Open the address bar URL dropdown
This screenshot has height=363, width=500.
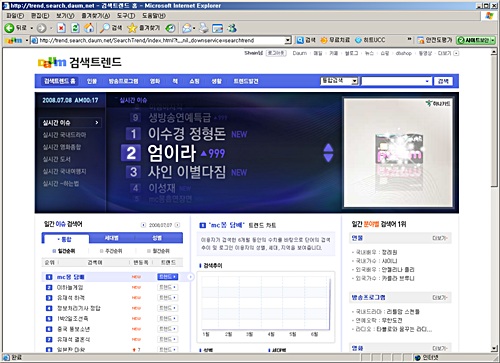288,41
